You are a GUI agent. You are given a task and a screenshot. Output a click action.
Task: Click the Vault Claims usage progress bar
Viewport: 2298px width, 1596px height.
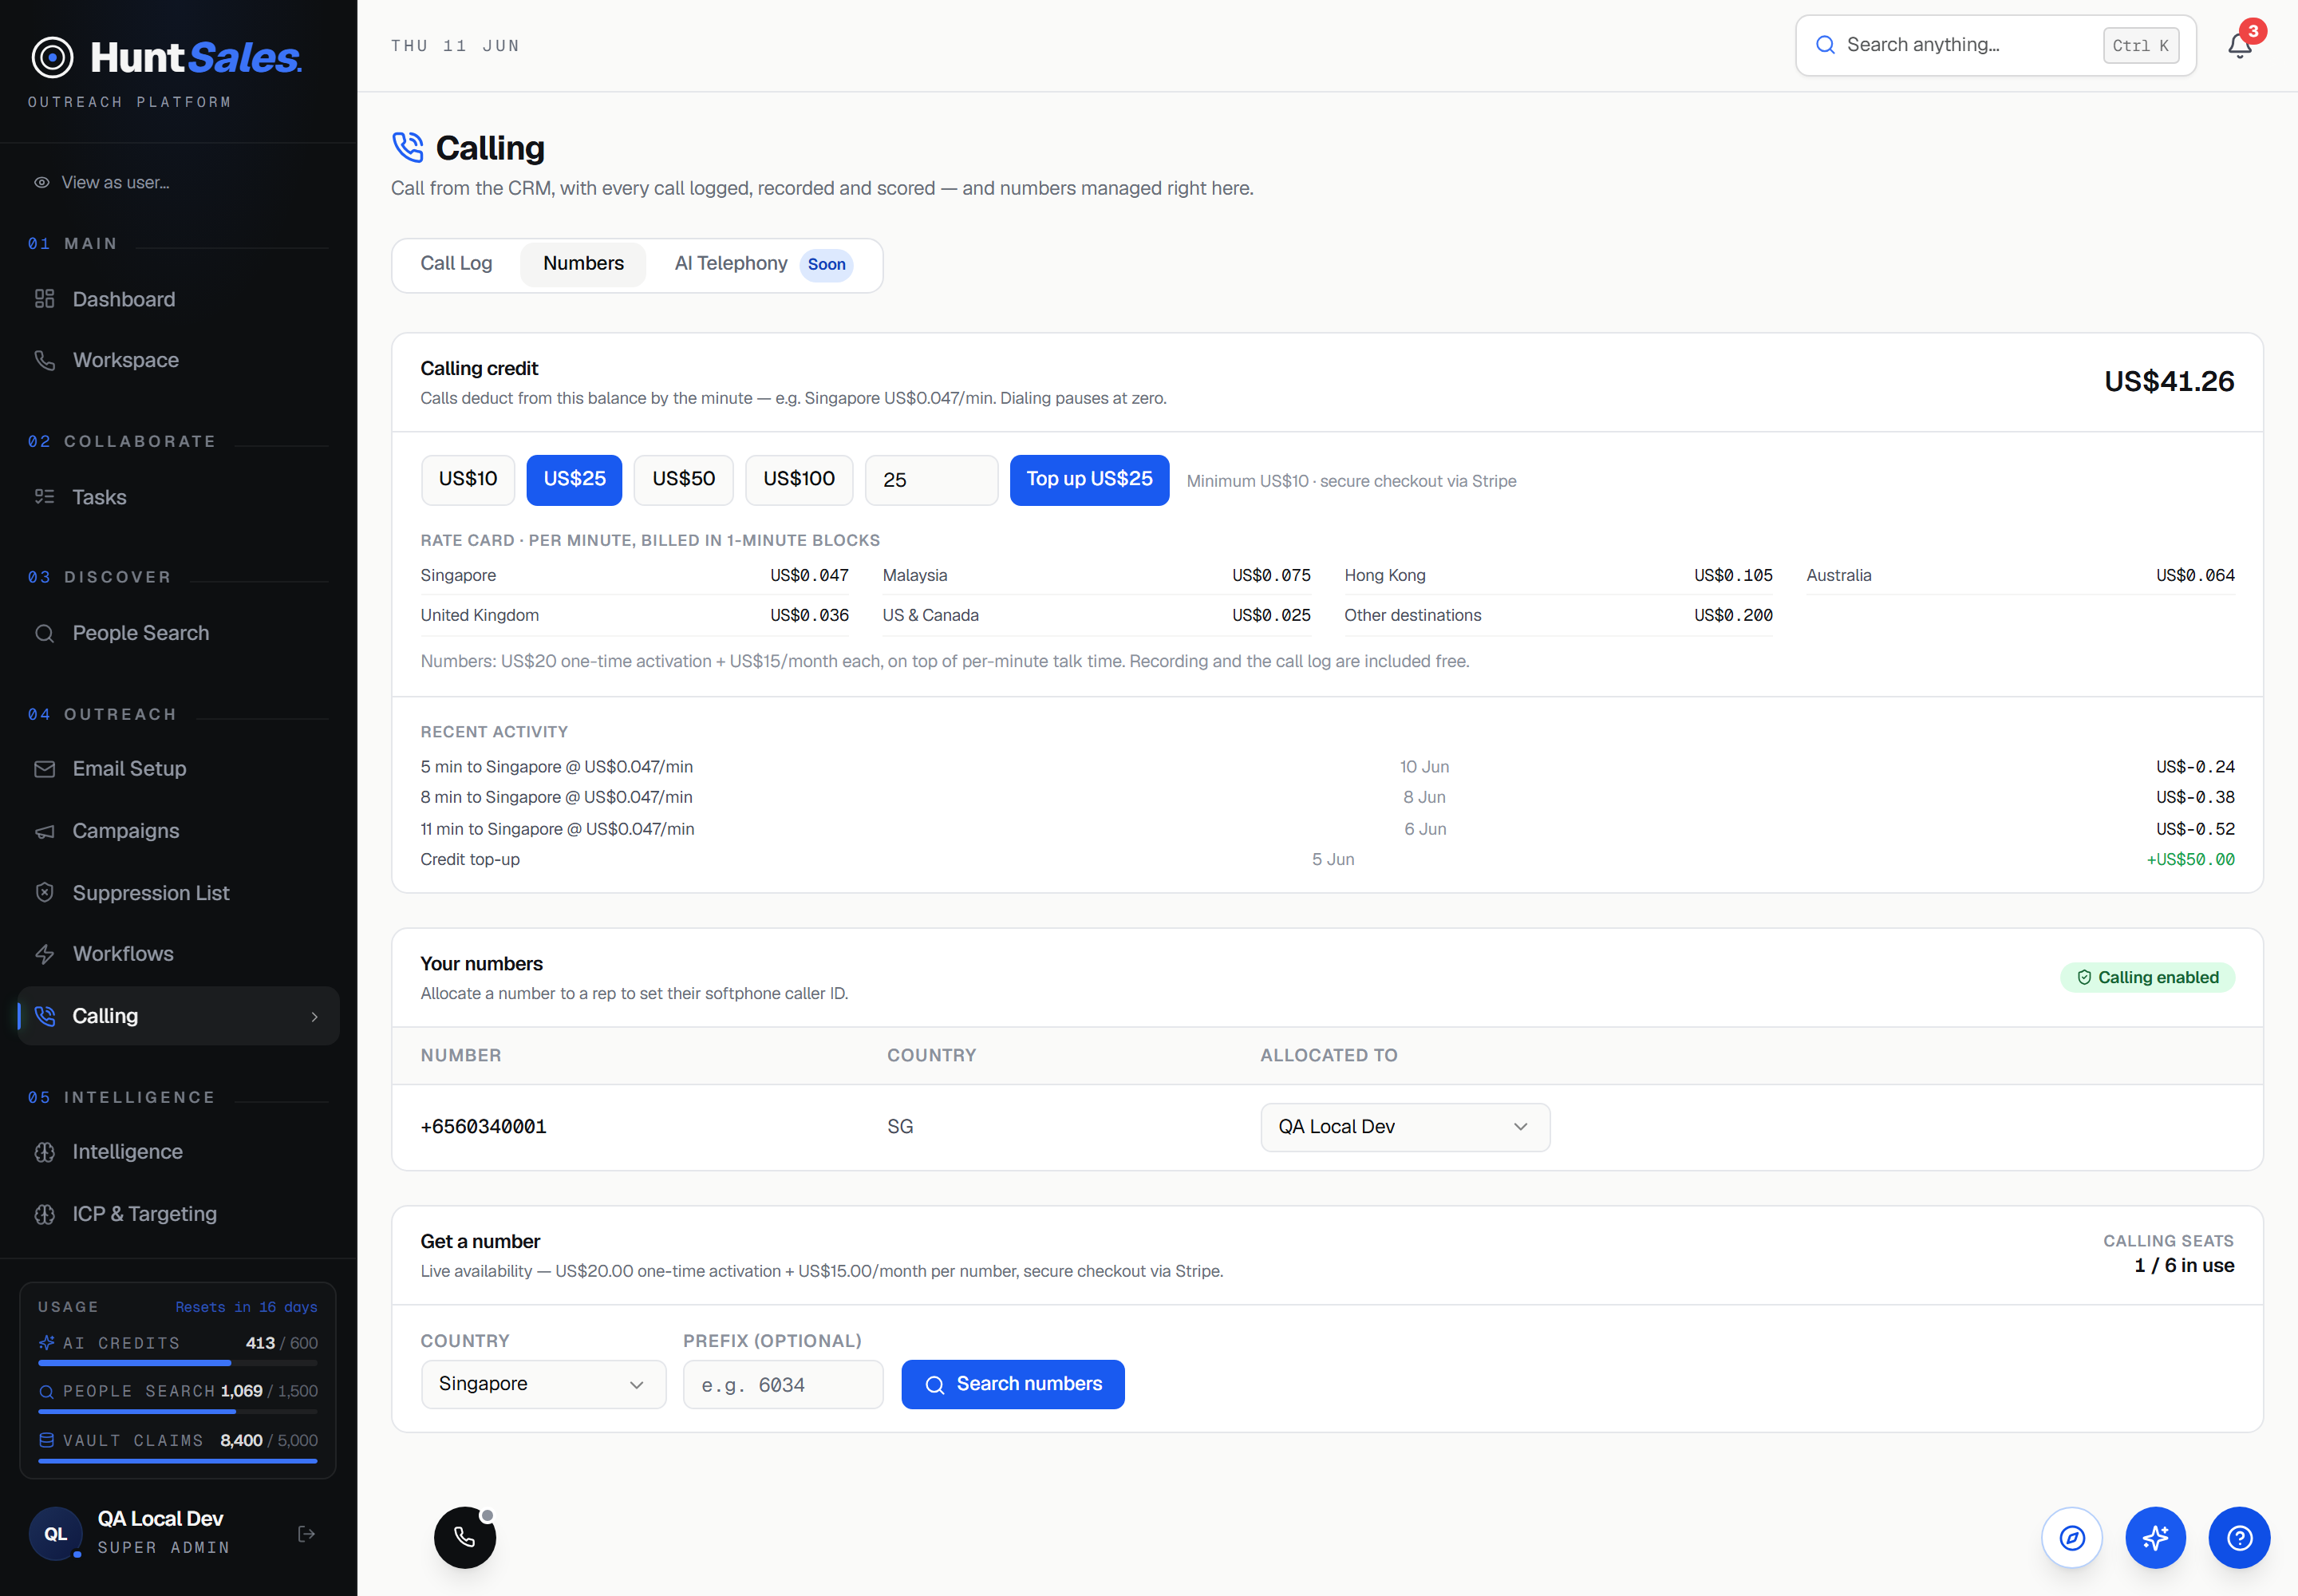(178, 1461)
